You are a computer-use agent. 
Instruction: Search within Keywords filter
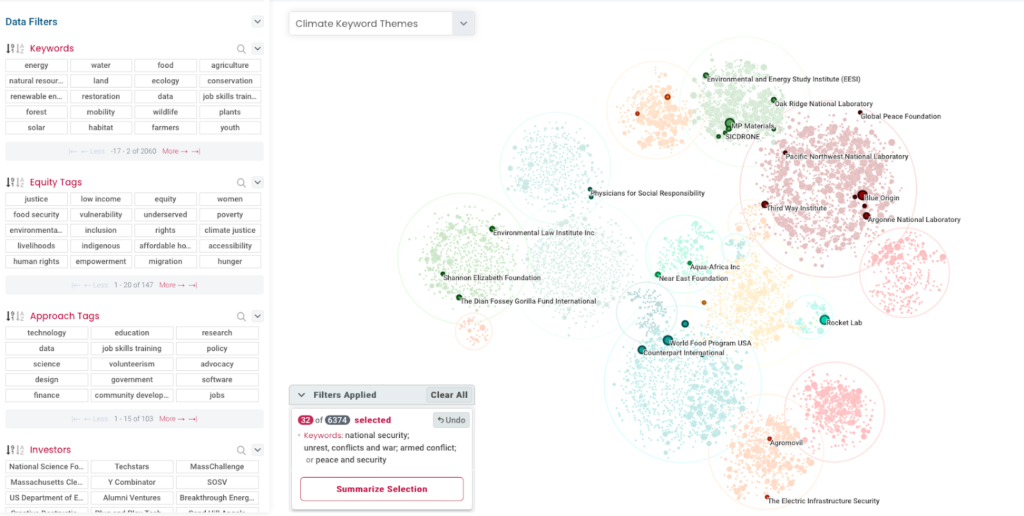click(x=241, y=48)
